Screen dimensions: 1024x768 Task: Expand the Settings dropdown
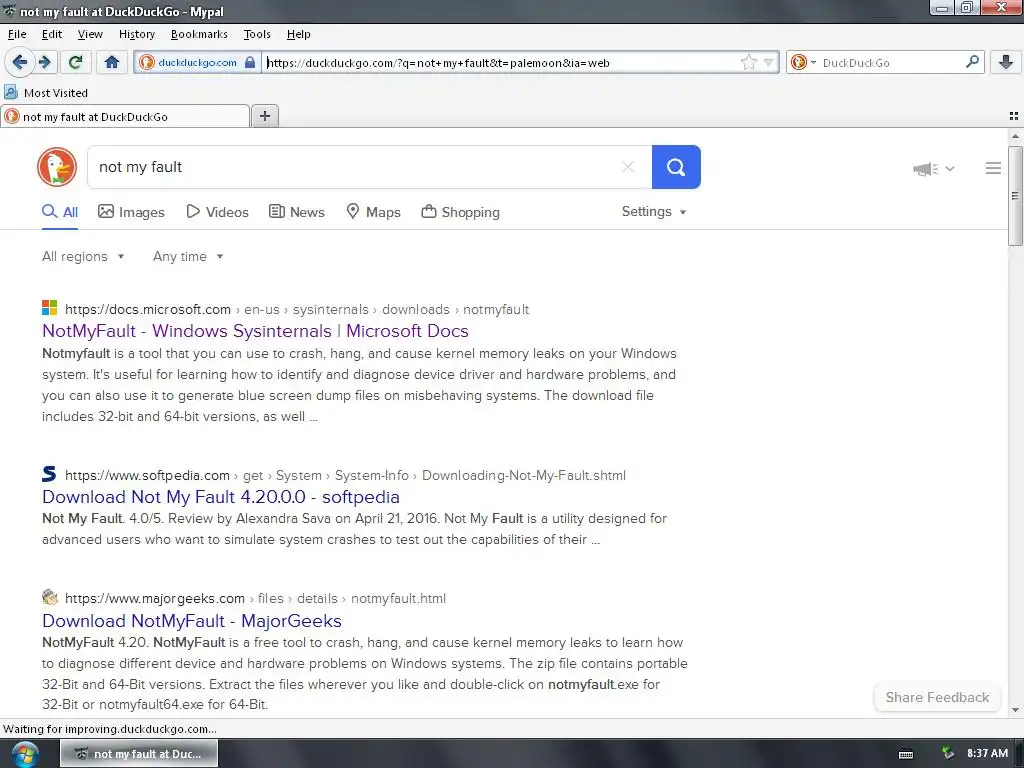[x=654, y=212]
